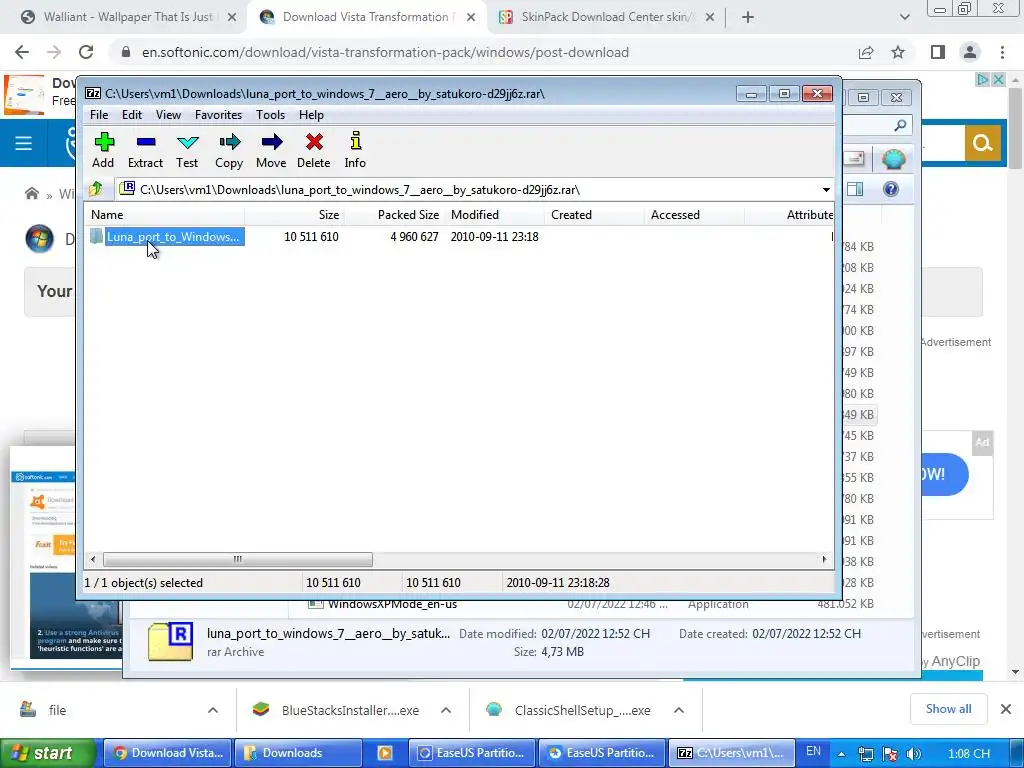Click the share page icon in the address bar
1024x768 pixels.
tap(866, 52)
